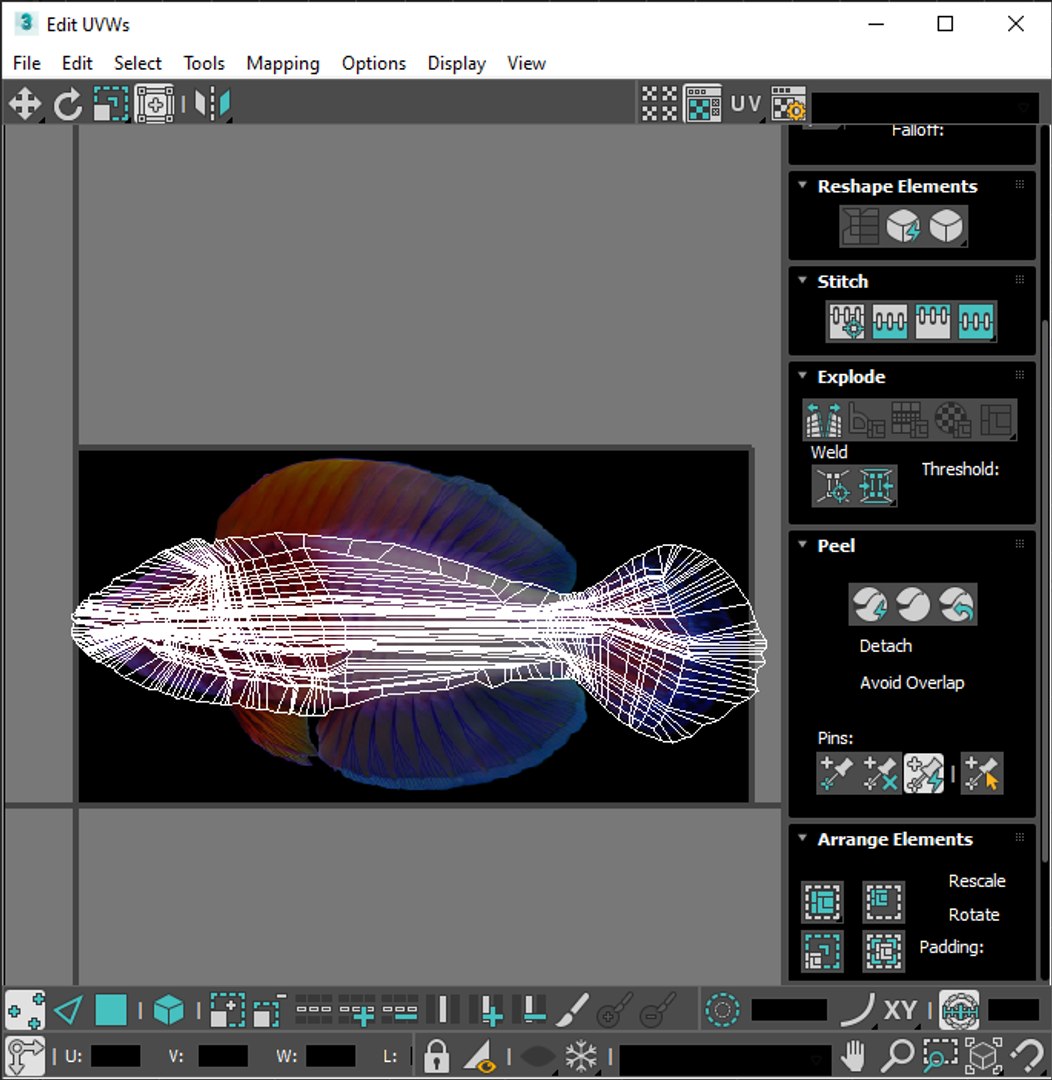The width and height of the screenshot is (1052, 1080).
Task: Click the Zoom Region icon
Action: [940, 1056]
